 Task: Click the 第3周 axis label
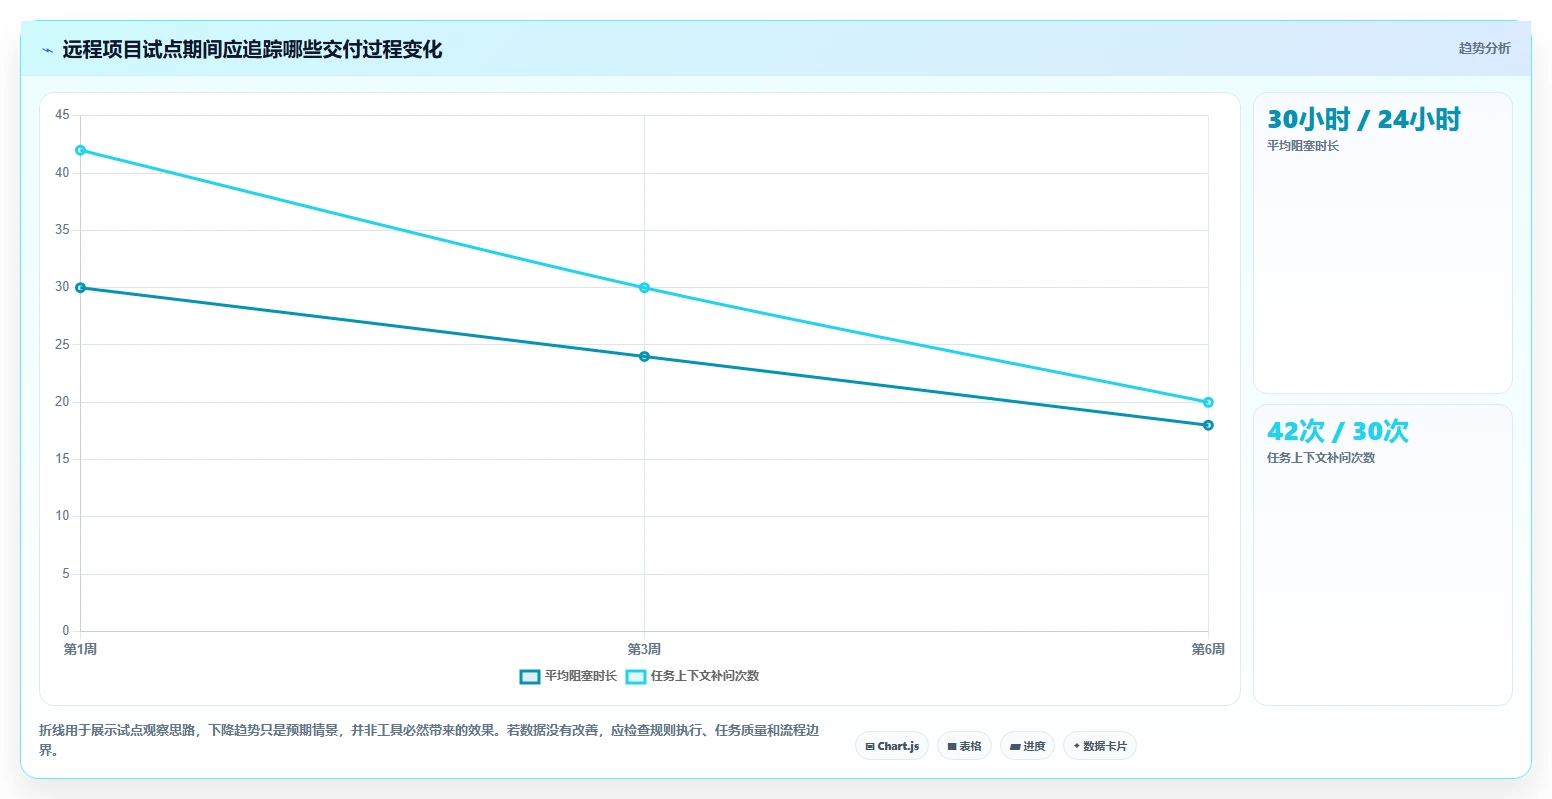point(644,650)
